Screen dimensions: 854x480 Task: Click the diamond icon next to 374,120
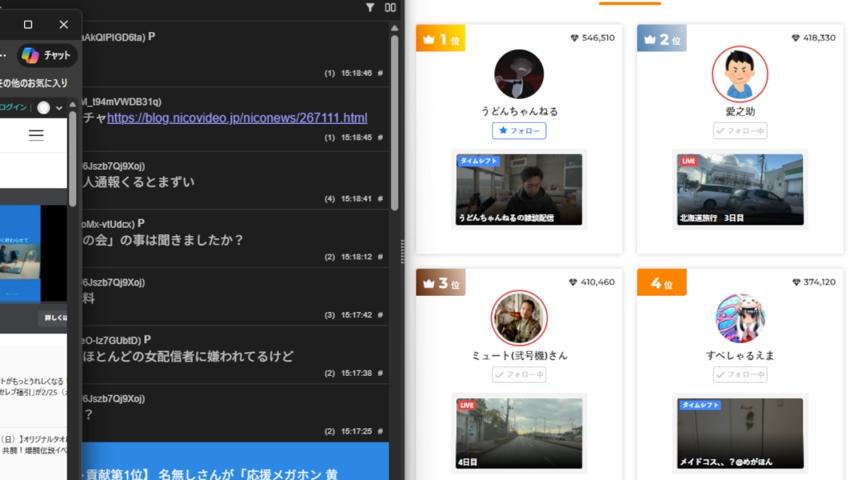[x=796, y=282]
